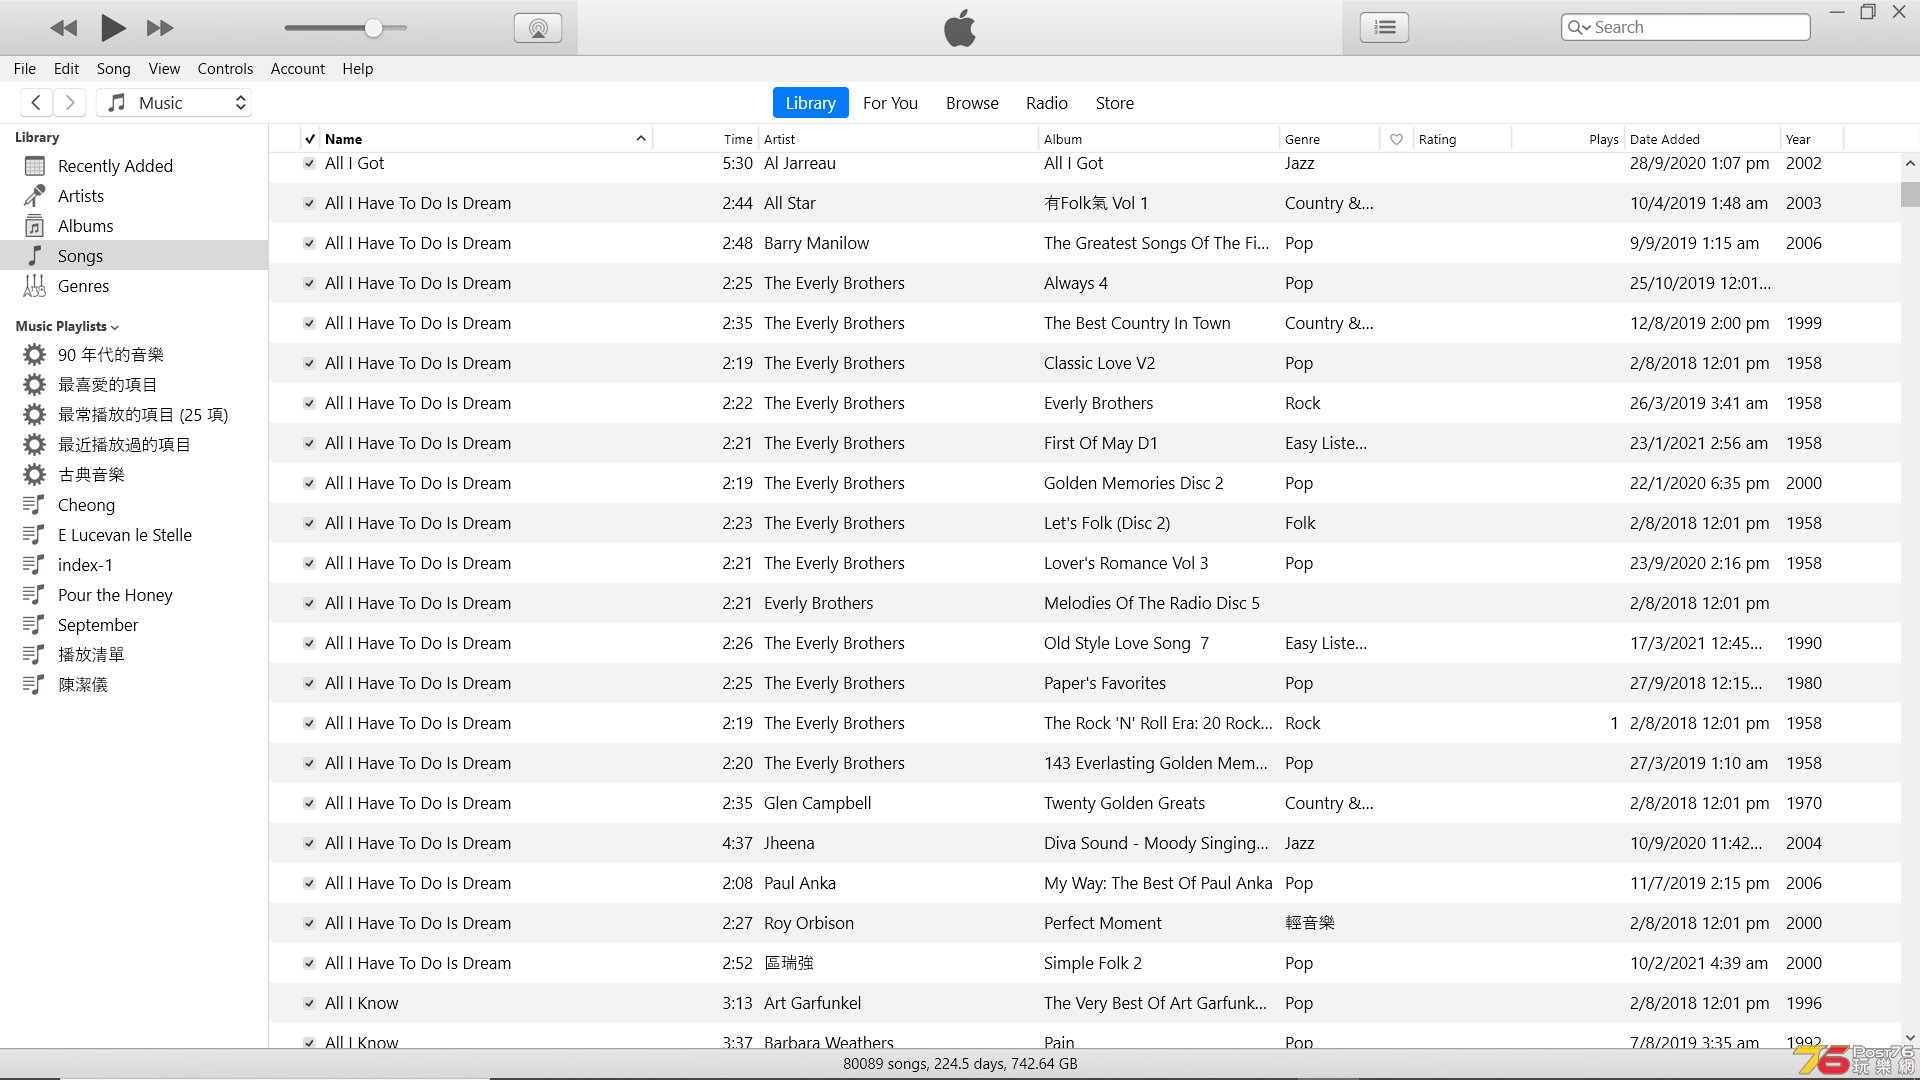Viewport: 1920px width, 1080px height.
Task: Switch to the Store tab
Action: tap(1114, 102)
